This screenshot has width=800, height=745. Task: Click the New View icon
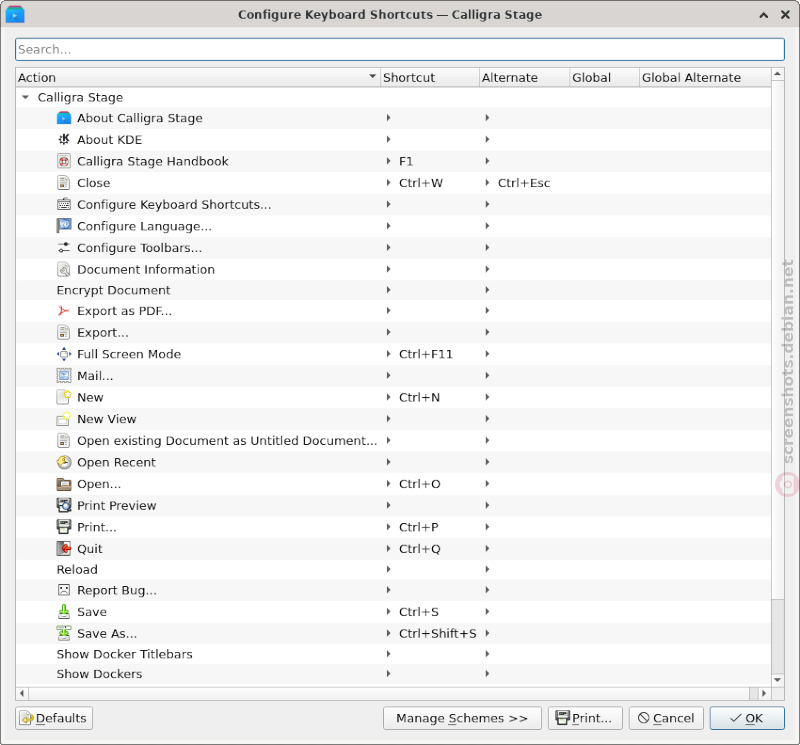tap(64, 419)
